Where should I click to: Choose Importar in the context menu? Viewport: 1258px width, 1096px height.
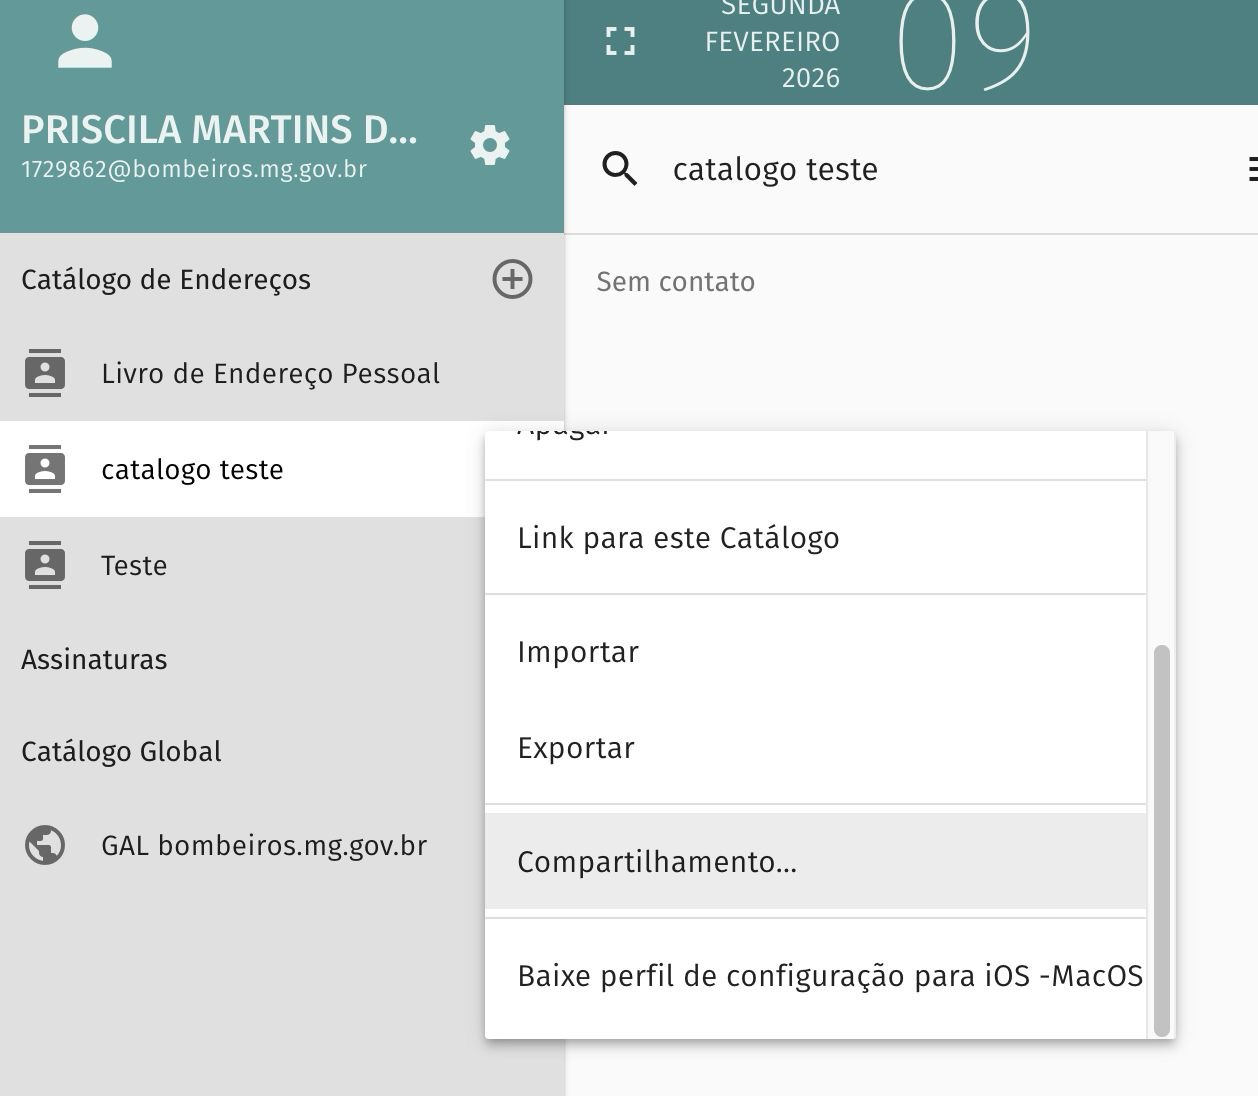click(578, 652)
